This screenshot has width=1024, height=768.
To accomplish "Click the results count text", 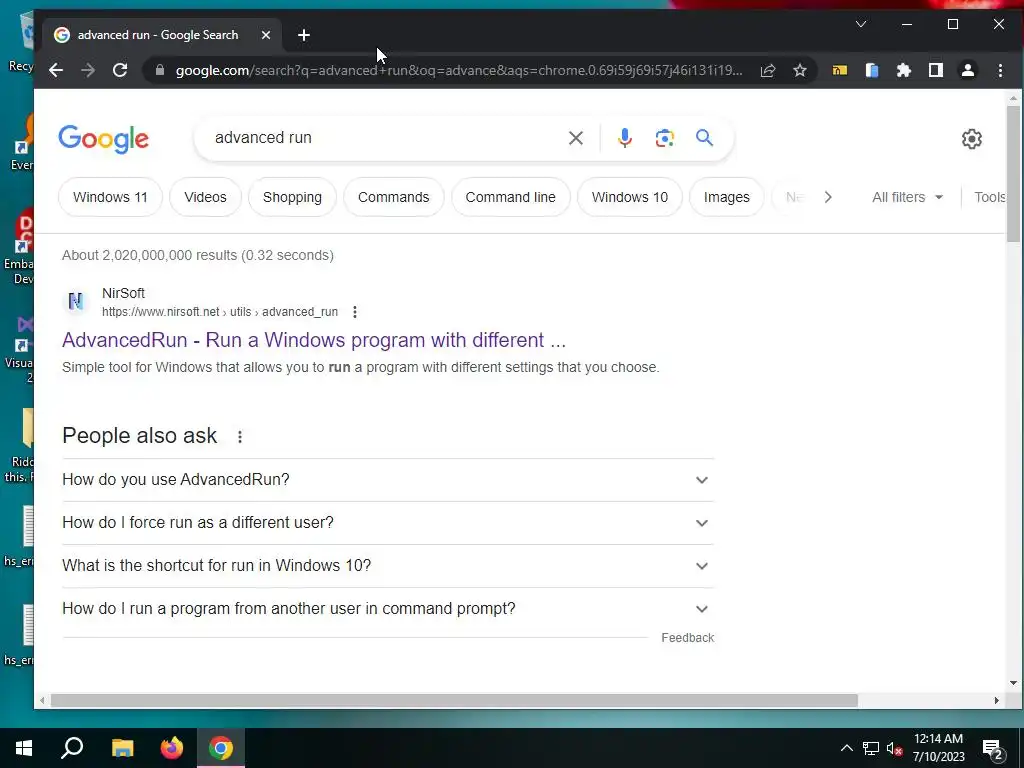I will click(x=198, y=255).
